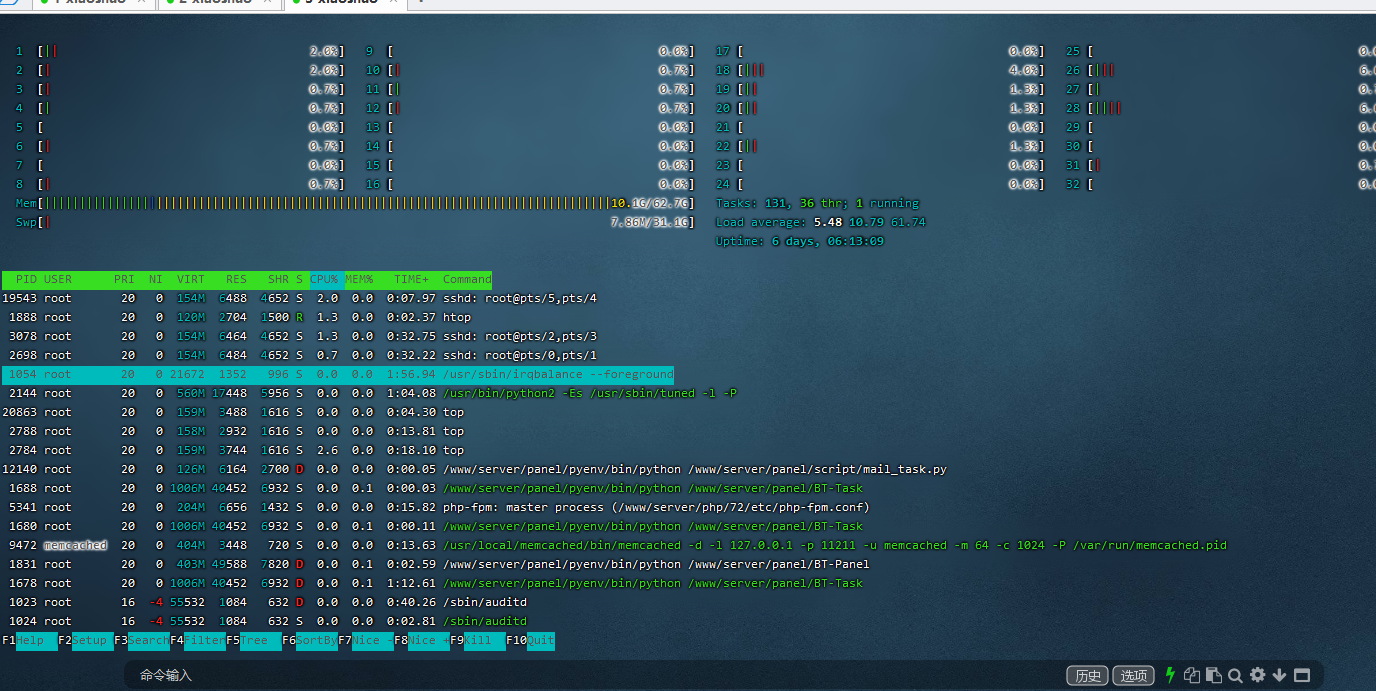The image size is (1376, 691).
Task: Open the 历史 history button
Action: 1088,676
